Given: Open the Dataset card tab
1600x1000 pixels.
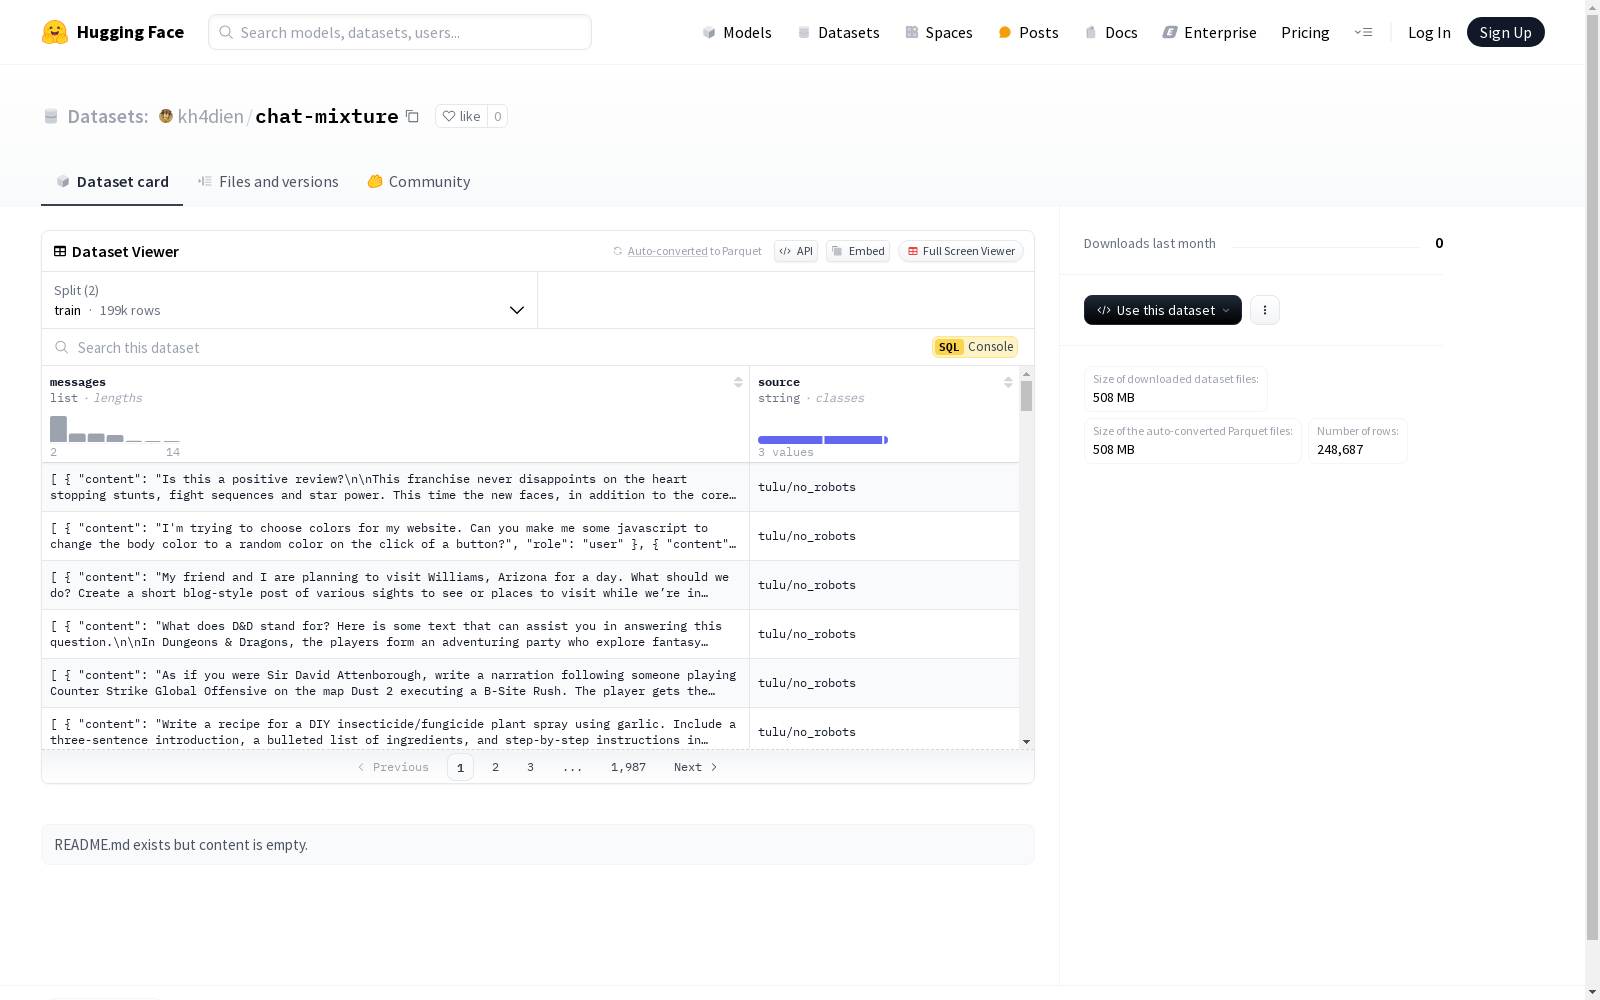Looking at the screenshot, I should click(x=112, y=181).
